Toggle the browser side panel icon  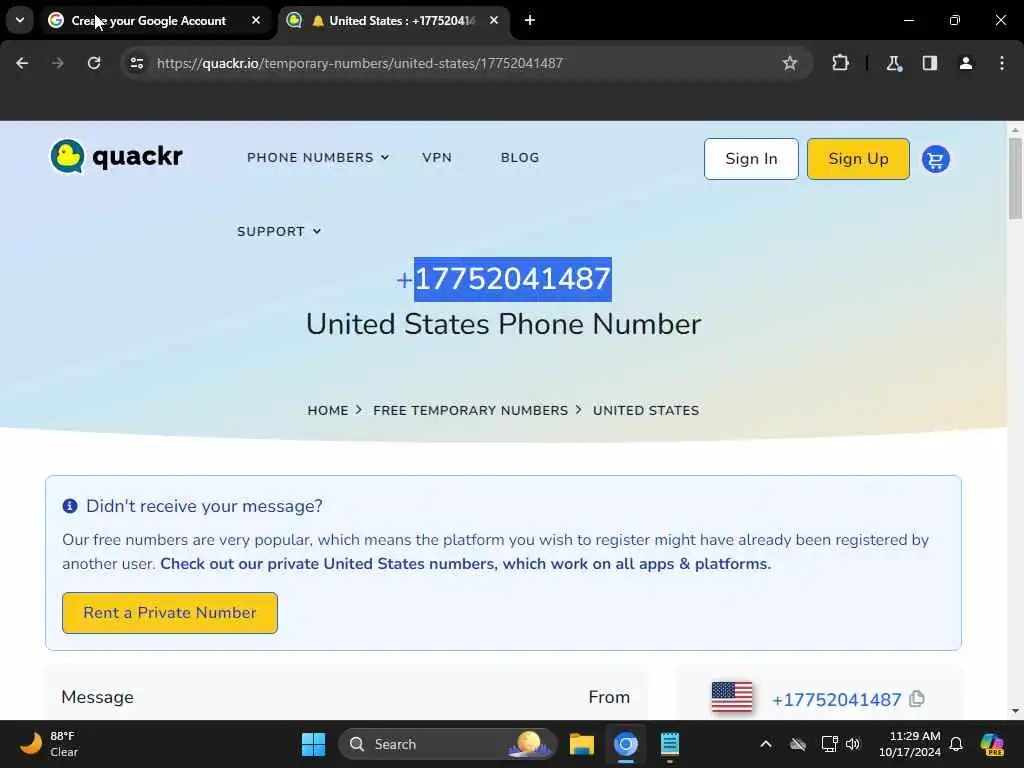[929, 63]
